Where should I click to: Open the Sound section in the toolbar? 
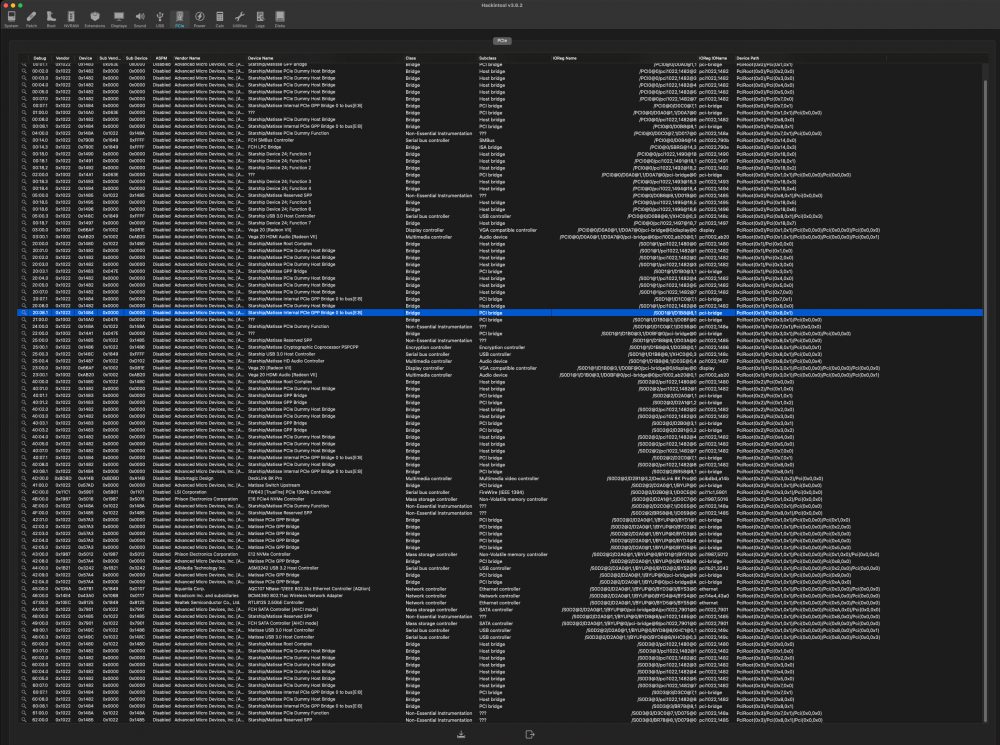tap(140, 18)
